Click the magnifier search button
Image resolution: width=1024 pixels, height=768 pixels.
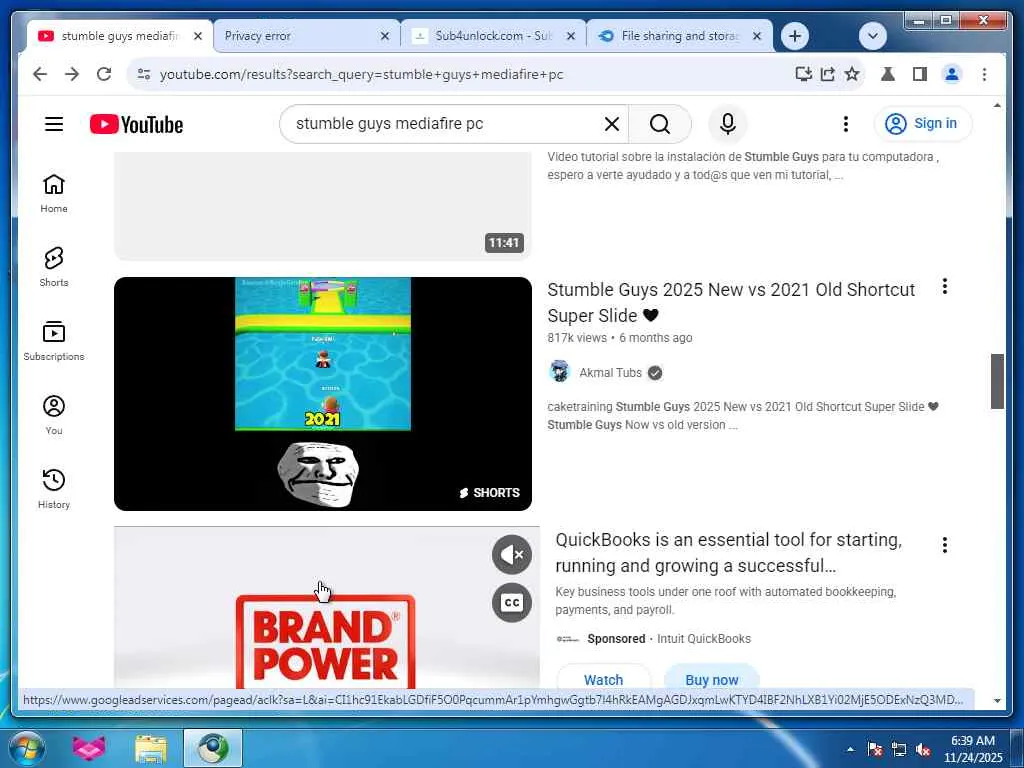point(660,124)
